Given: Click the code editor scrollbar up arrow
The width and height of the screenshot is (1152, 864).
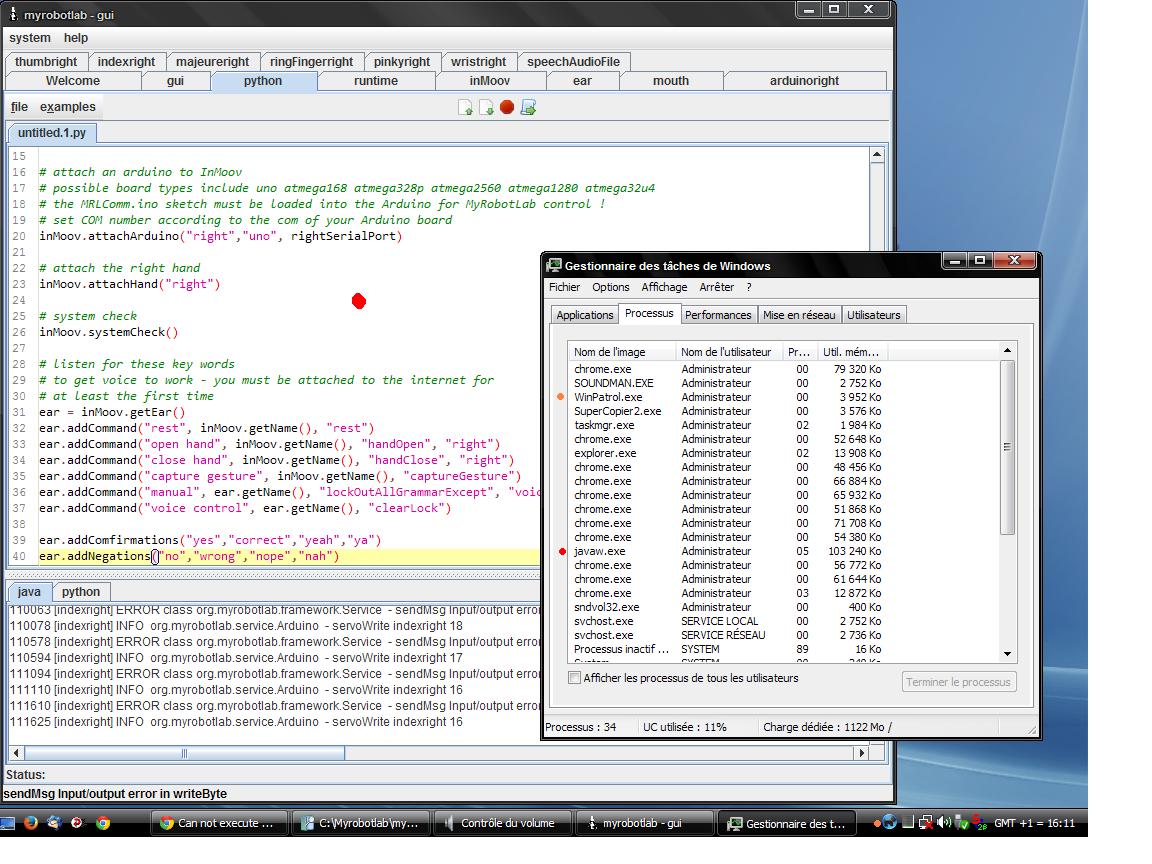Looking at the screenshot, I should (876, 155).
